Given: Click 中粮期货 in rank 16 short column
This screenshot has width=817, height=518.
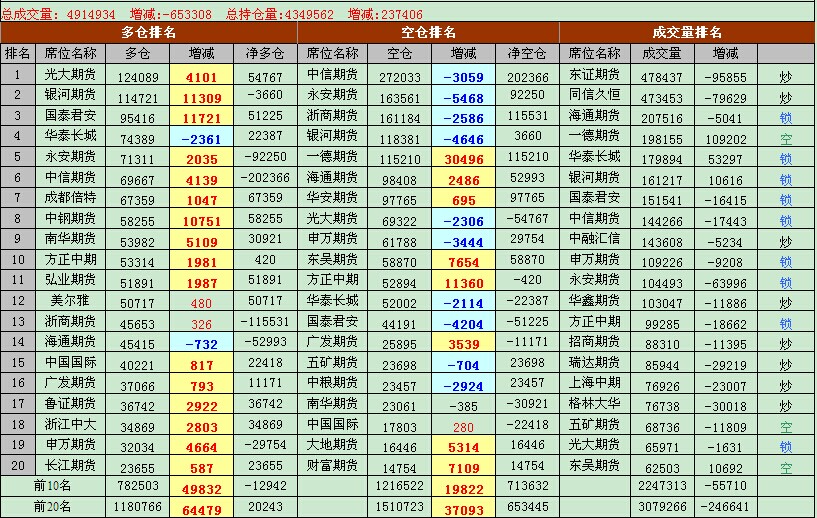Looking at the screenshot, I should (x=332, y=383).
